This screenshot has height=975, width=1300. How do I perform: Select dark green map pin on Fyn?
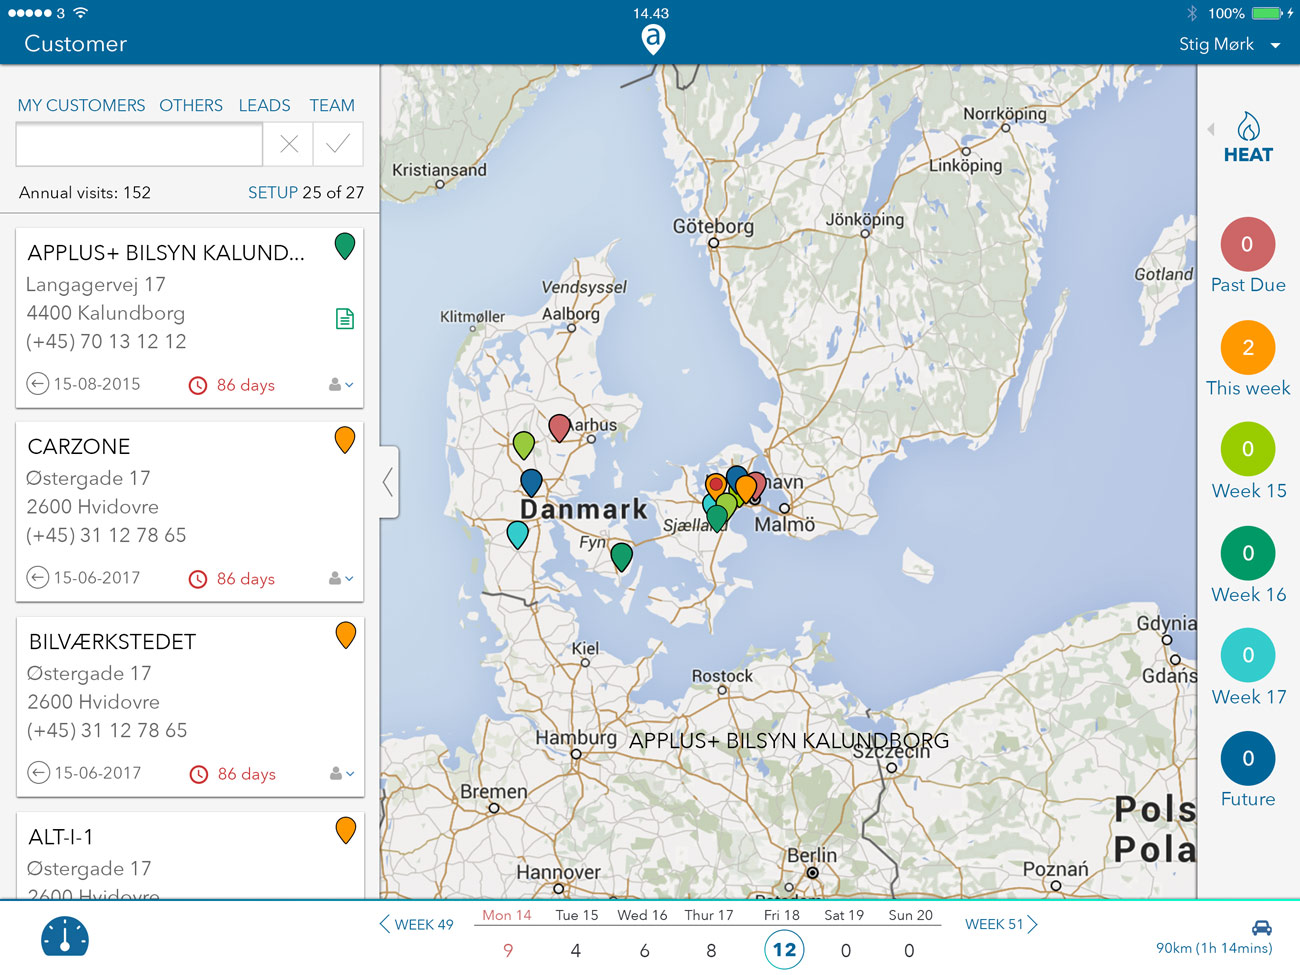pyautogui.click(x=621, y=557)
